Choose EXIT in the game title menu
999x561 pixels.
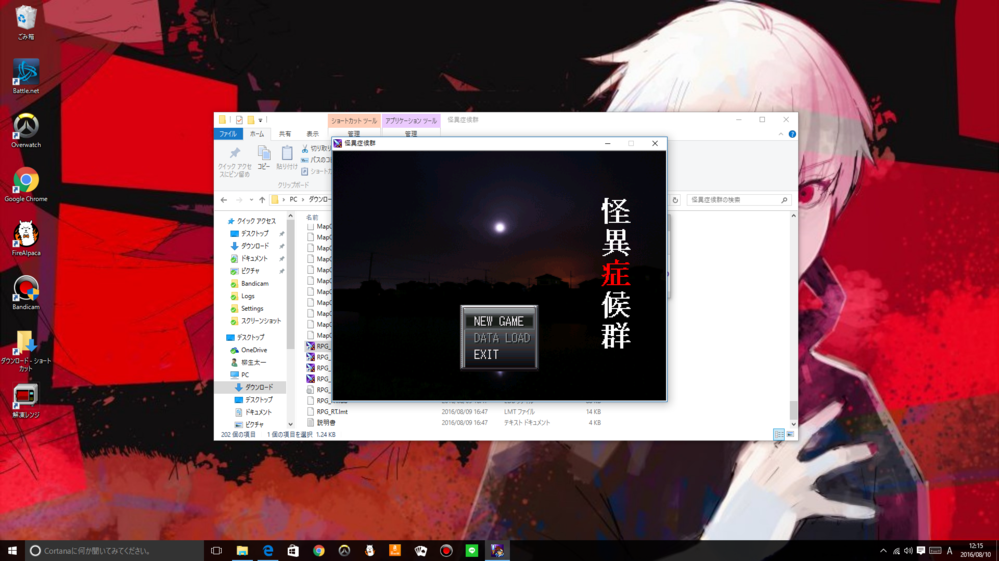point(486,355)
